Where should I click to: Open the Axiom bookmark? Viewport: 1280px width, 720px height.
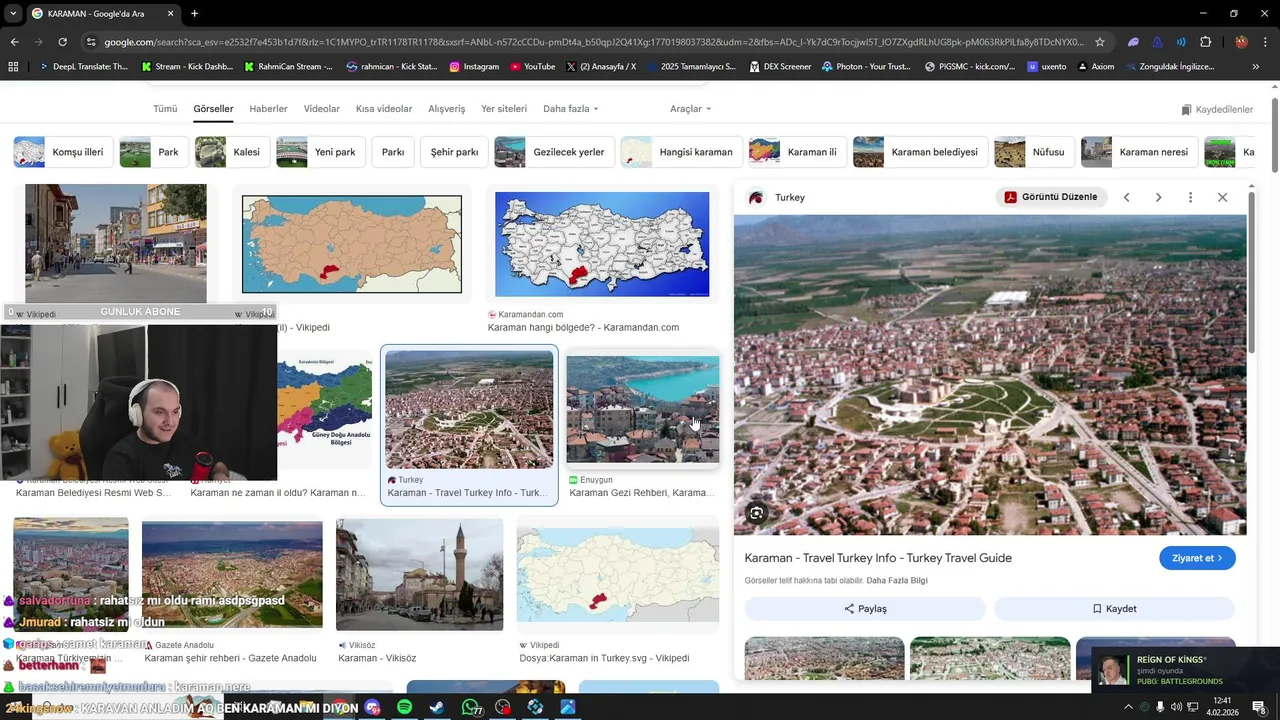tap(1094, 67)
